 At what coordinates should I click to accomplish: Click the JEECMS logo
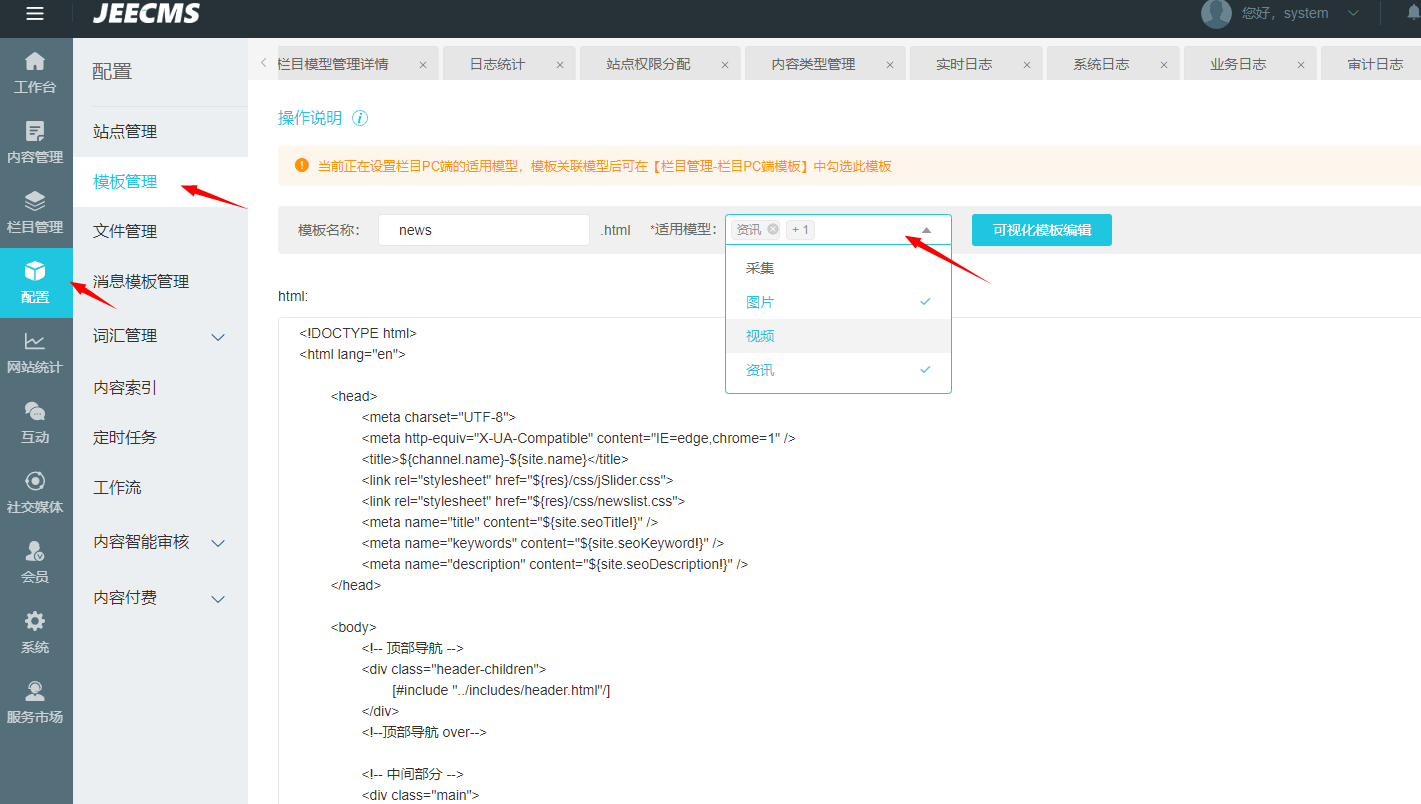click(x=146, y=13)
